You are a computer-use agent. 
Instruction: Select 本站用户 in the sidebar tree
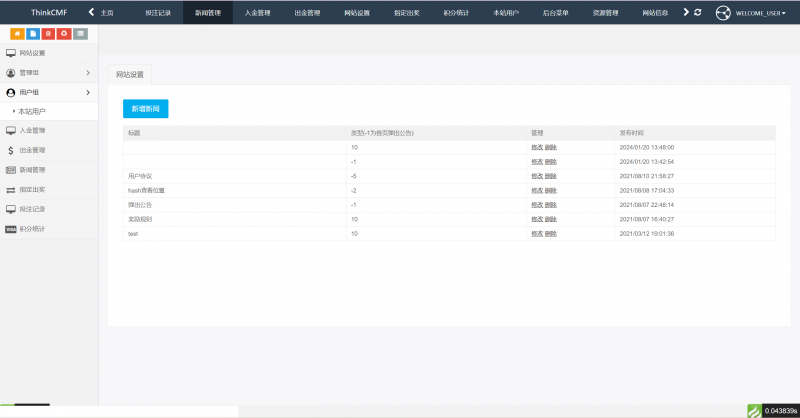(32, 111)
